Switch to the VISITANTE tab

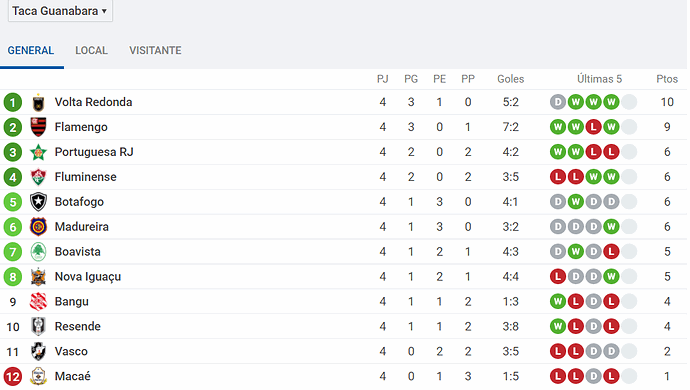coord(155,51)
